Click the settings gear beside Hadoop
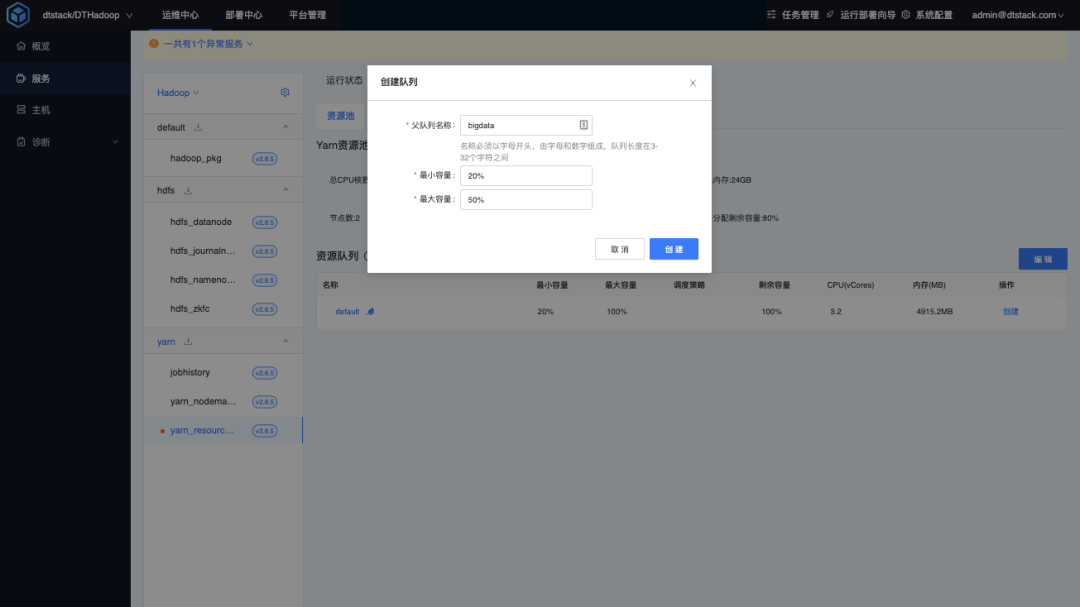This screenshot has width=1080, height=607. point(285,93)
